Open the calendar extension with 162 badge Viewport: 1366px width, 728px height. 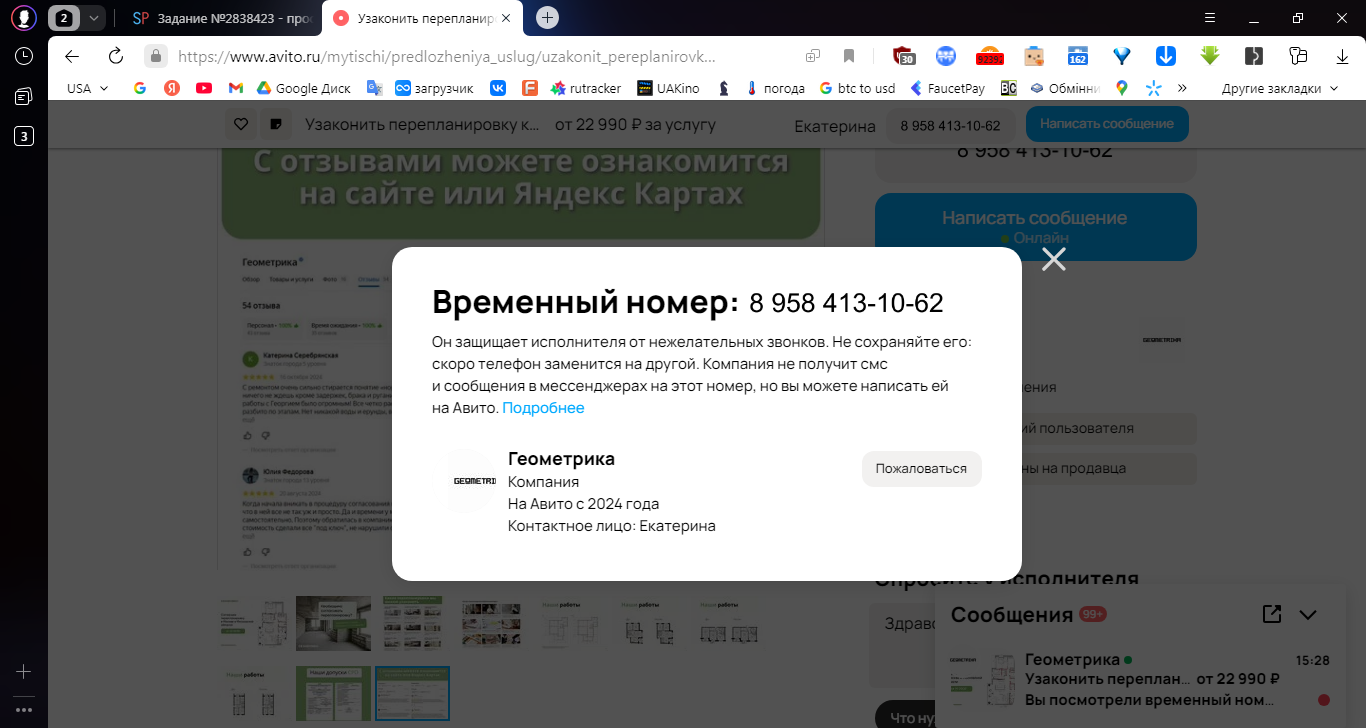point(1077,56)
